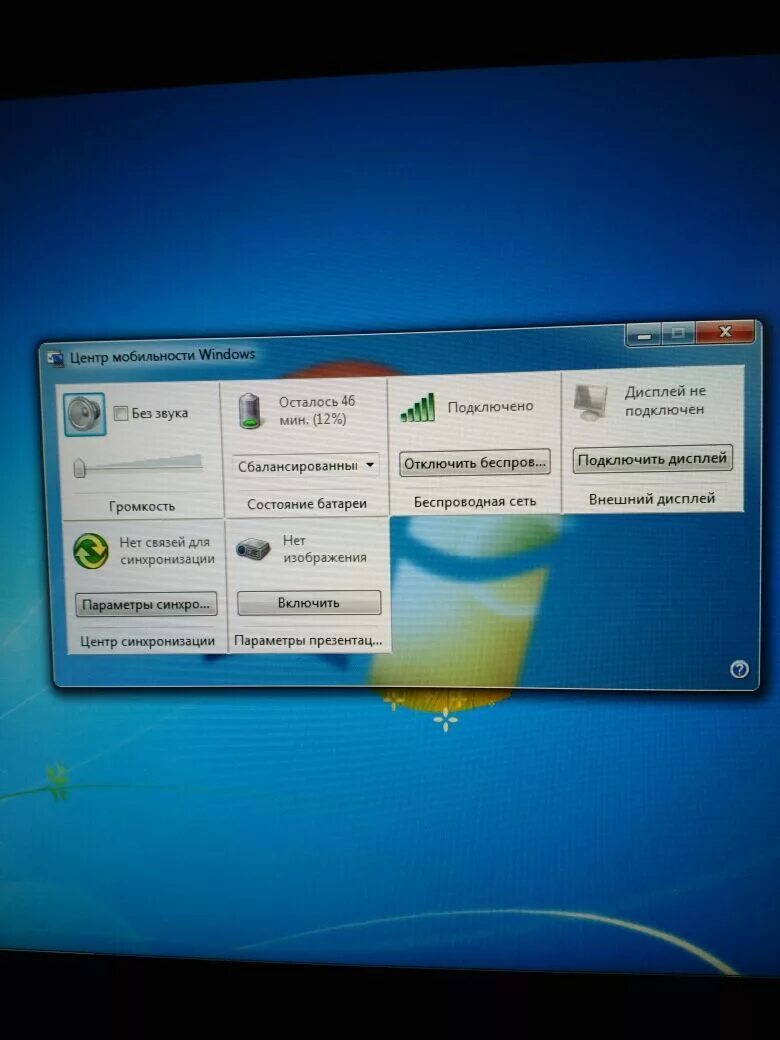The width and height of the screenshot is (780, 1040).
Task: Click the volume slider handle
Action: [80, 468]
